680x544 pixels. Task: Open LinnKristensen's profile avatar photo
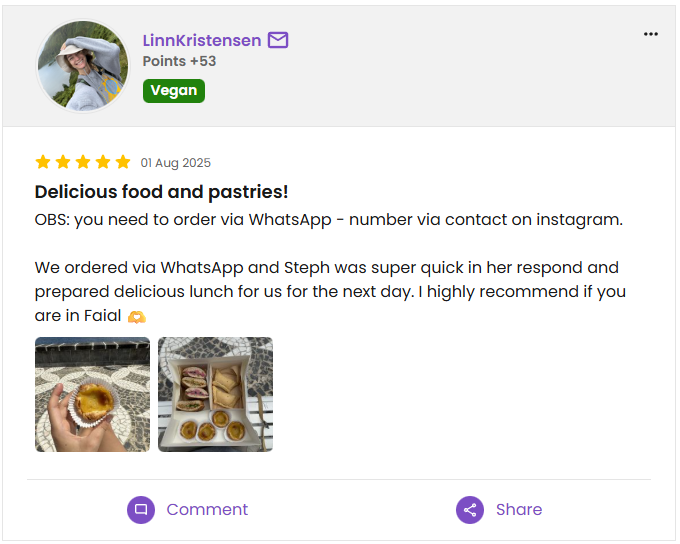83,66
